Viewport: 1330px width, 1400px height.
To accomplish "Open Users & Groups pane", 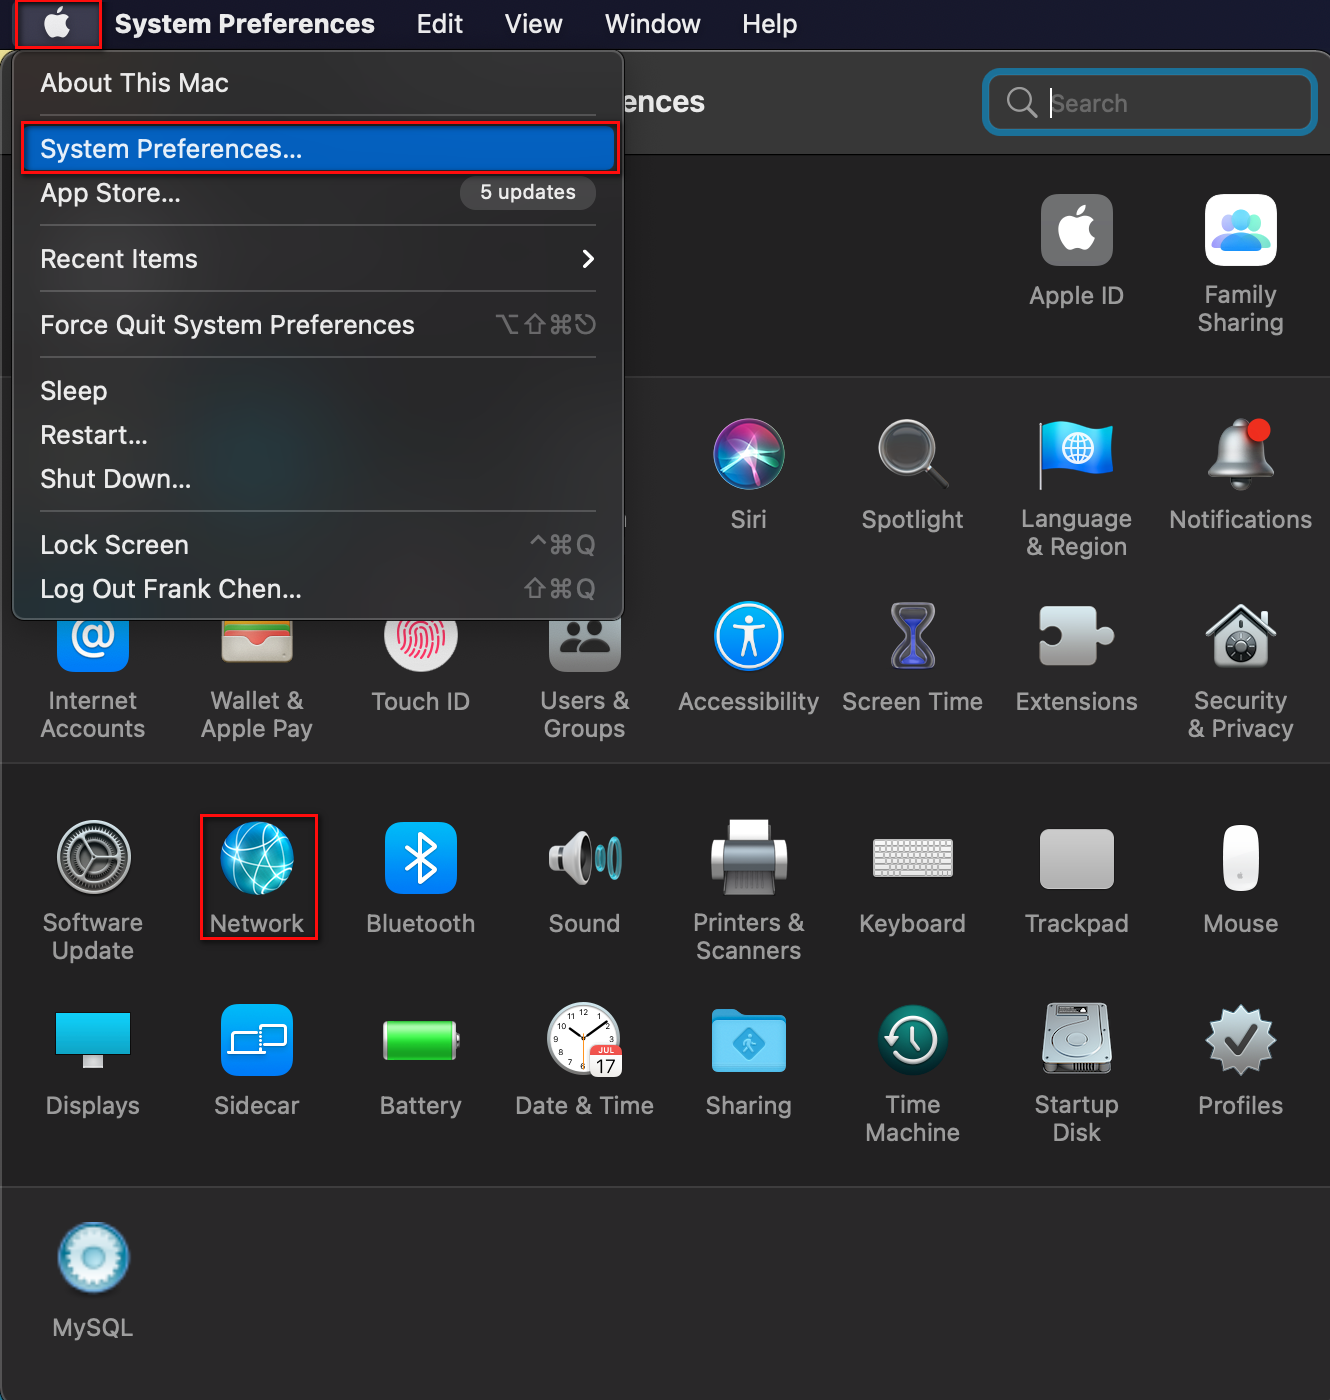I will [584, 680].
